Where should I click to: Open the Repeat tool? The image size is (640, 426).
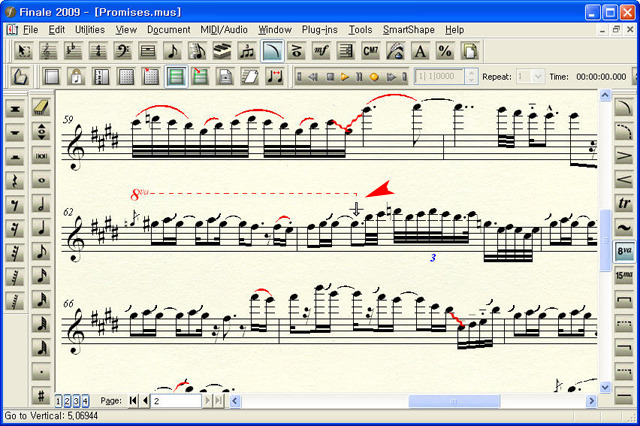click(346, 51)
